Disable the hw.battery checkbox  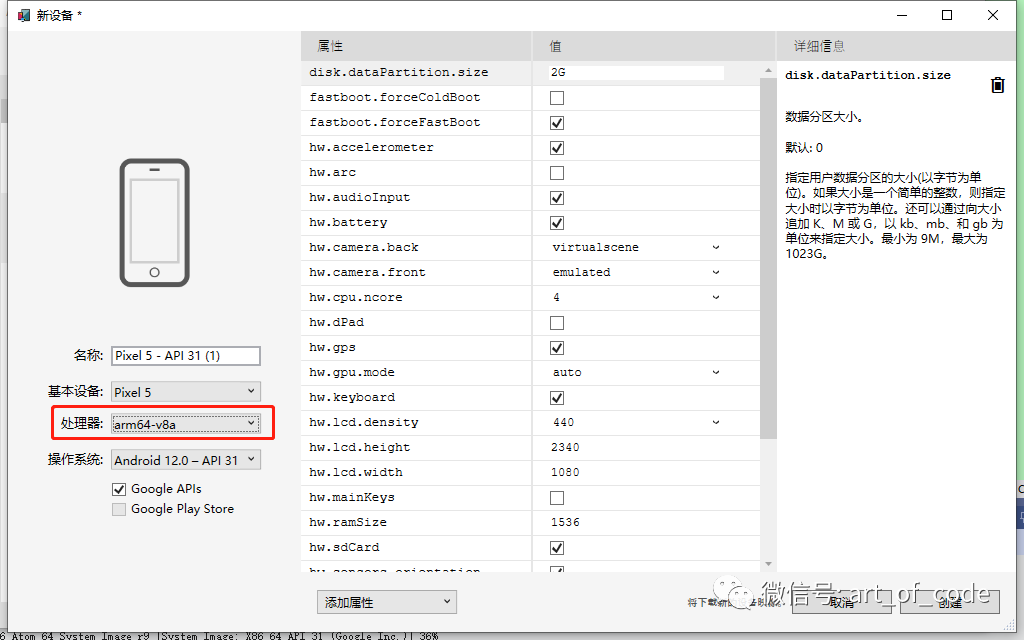tap(557, 223)
